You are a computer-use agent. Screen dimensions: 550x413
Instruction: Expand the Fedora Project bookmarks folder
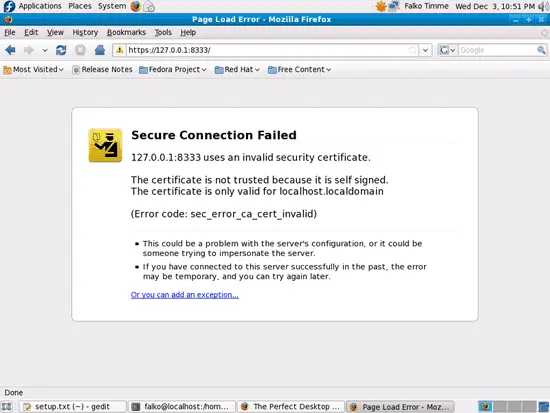tap(173, 69)
